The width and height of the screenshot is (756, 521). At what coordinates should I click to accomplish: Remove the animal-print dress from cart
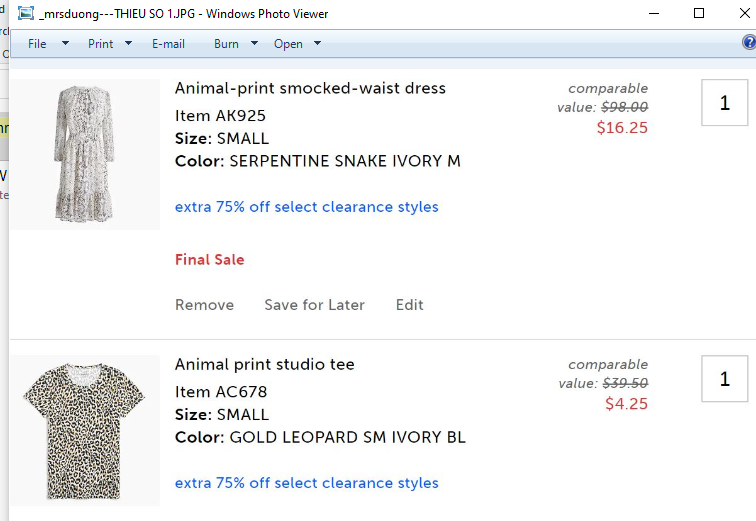pos(204,305)
